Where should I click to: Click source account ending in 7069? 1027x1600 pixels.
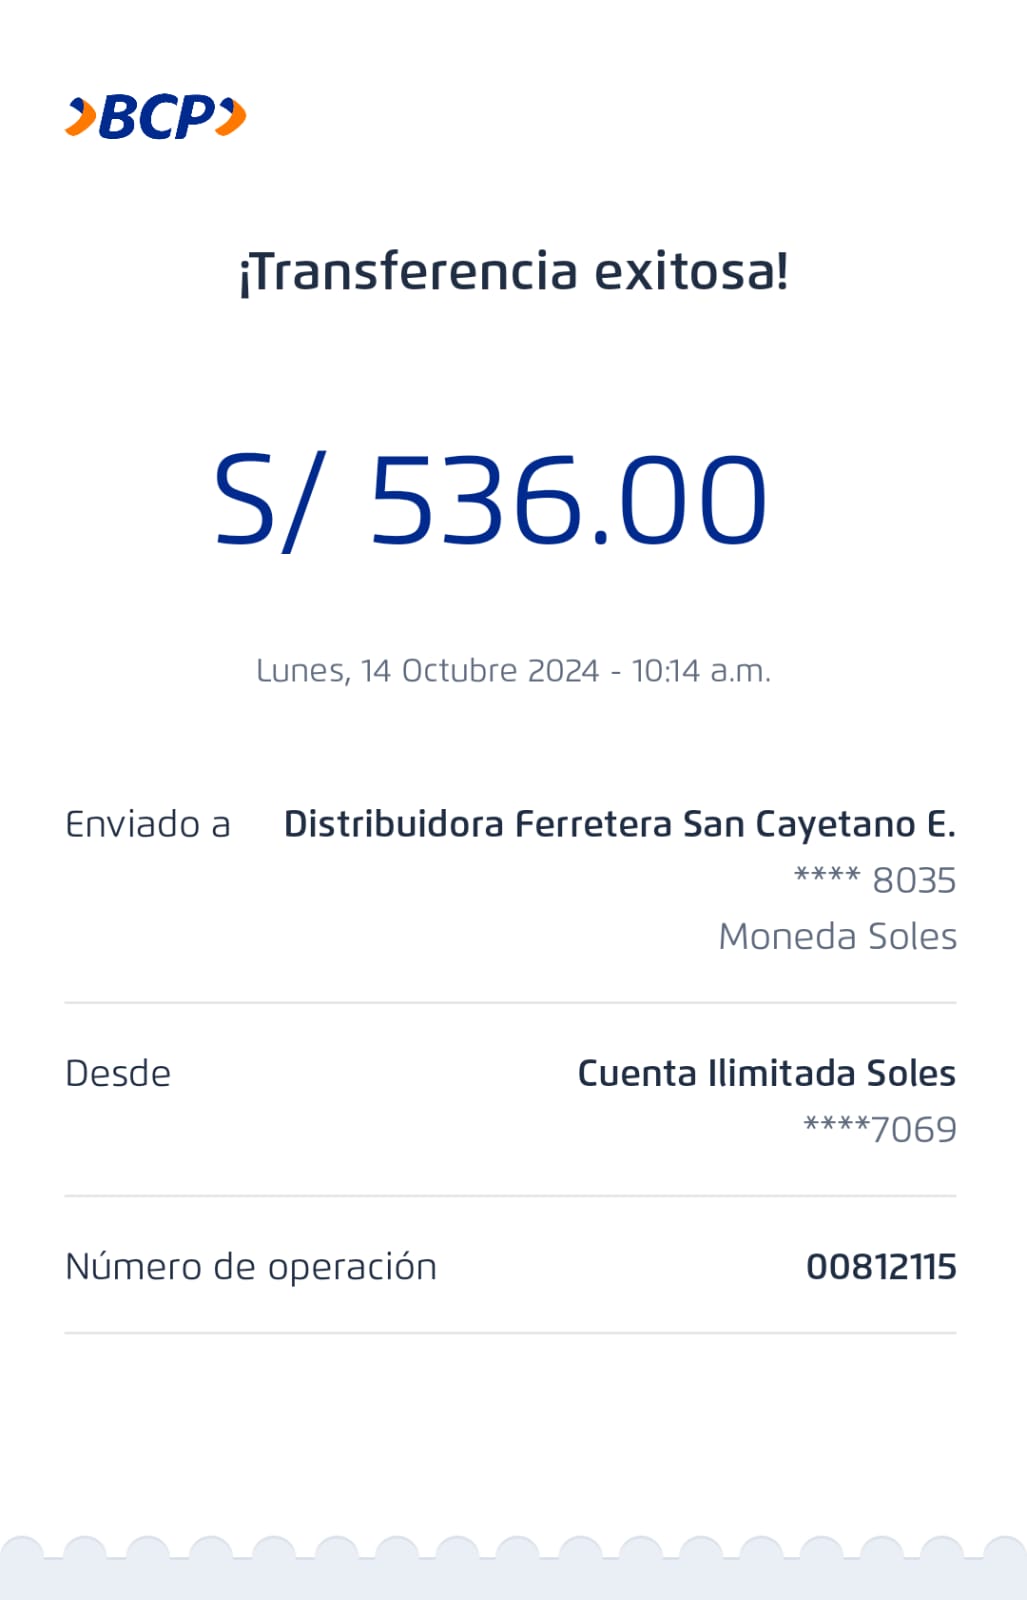[880, 1129]
